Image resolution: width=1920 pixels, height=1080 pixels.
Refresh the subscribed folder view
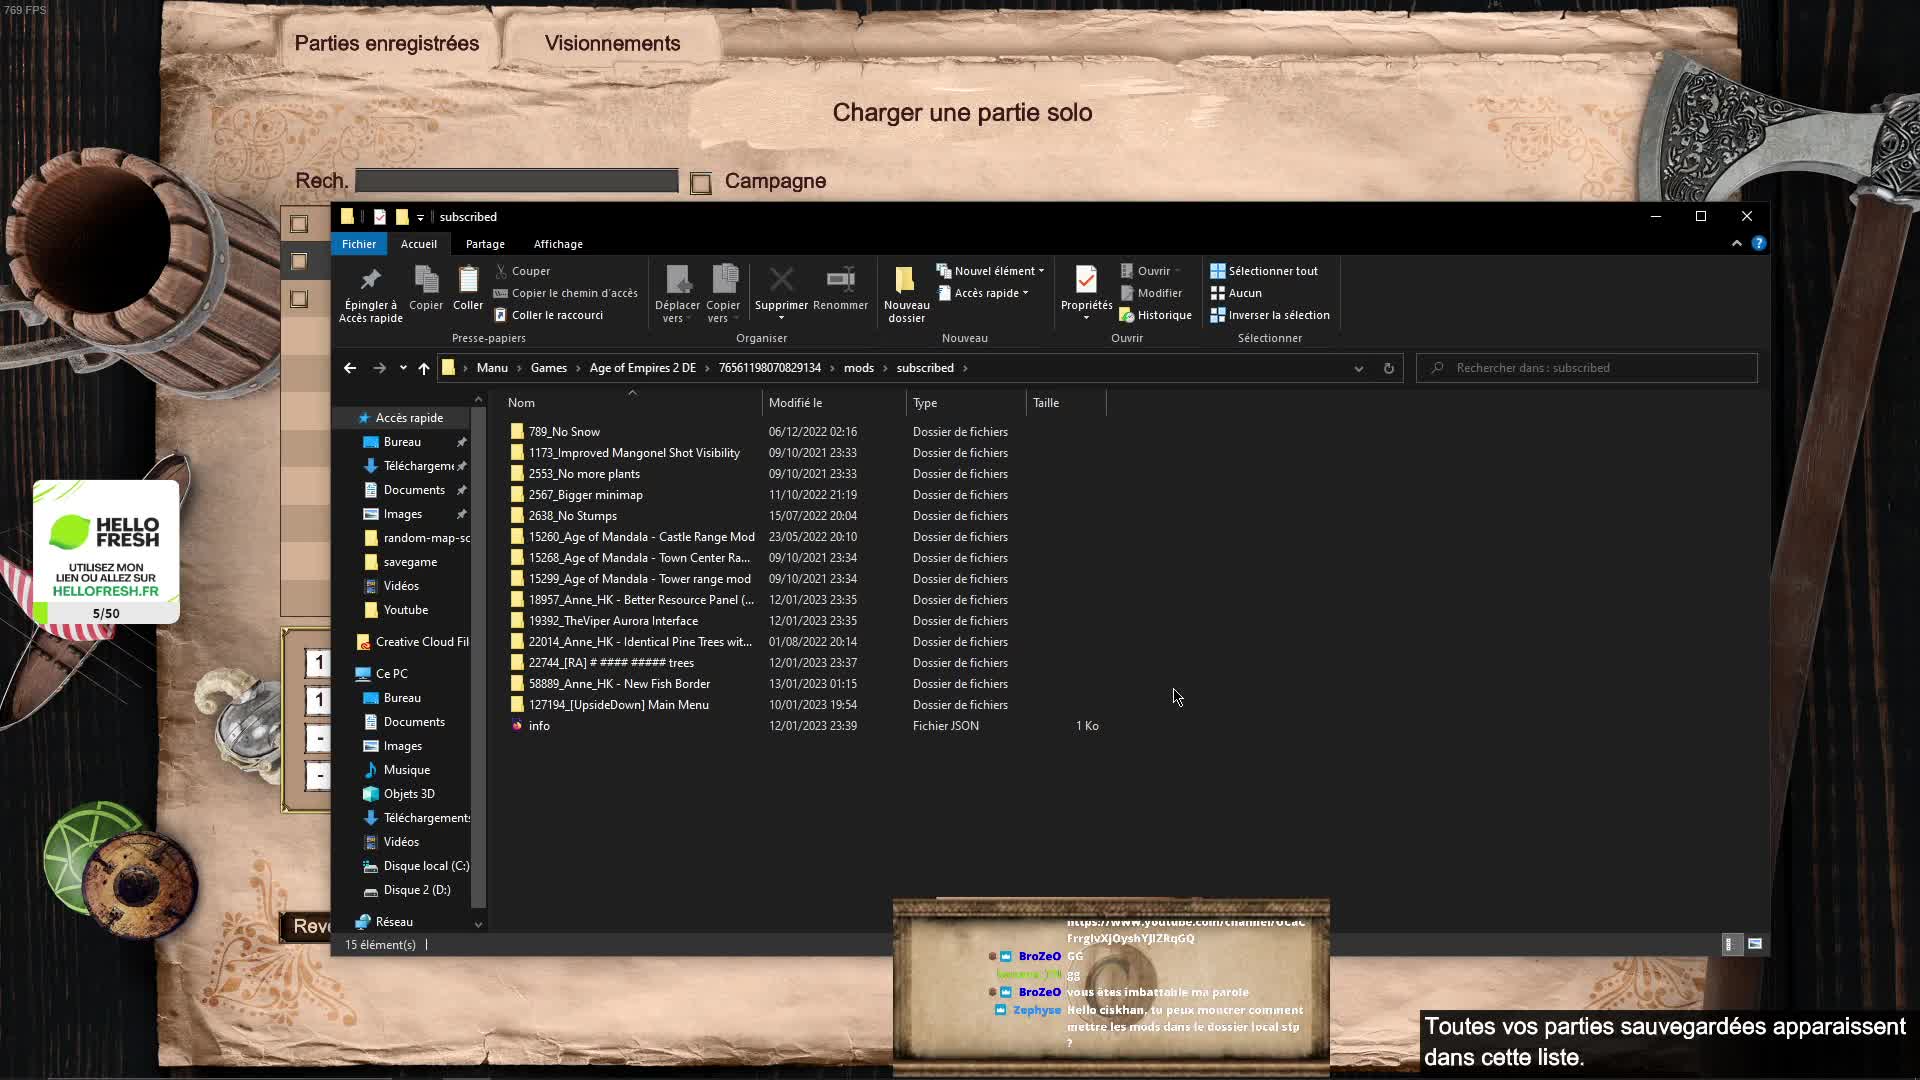(1388, 368)
